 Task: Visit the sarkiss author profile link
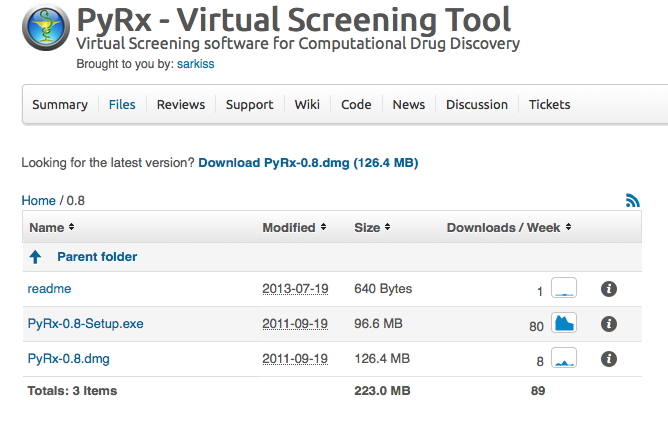196,64
